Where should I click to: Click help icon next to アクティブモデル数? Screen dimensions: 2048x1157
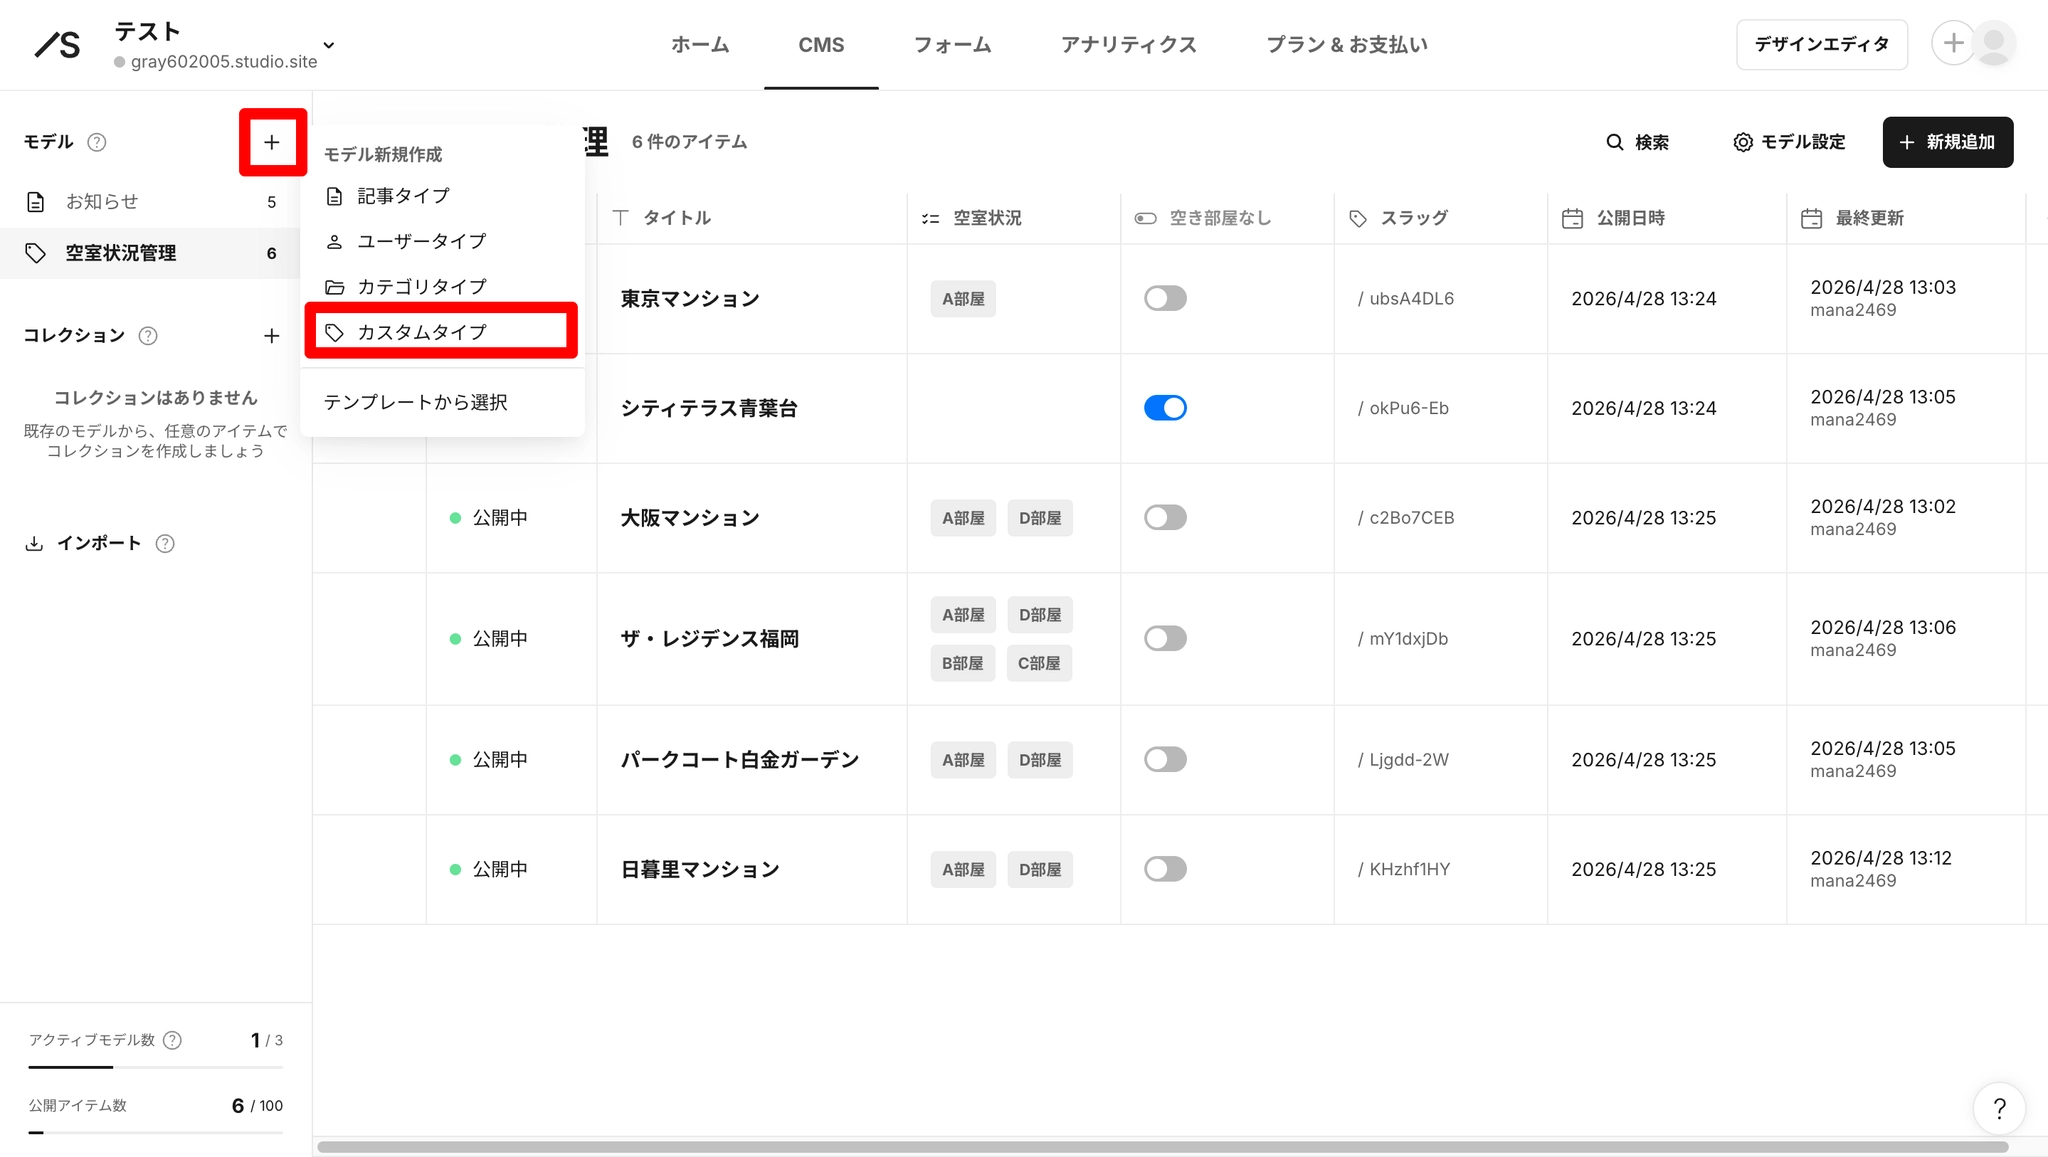click(172, 1040)
